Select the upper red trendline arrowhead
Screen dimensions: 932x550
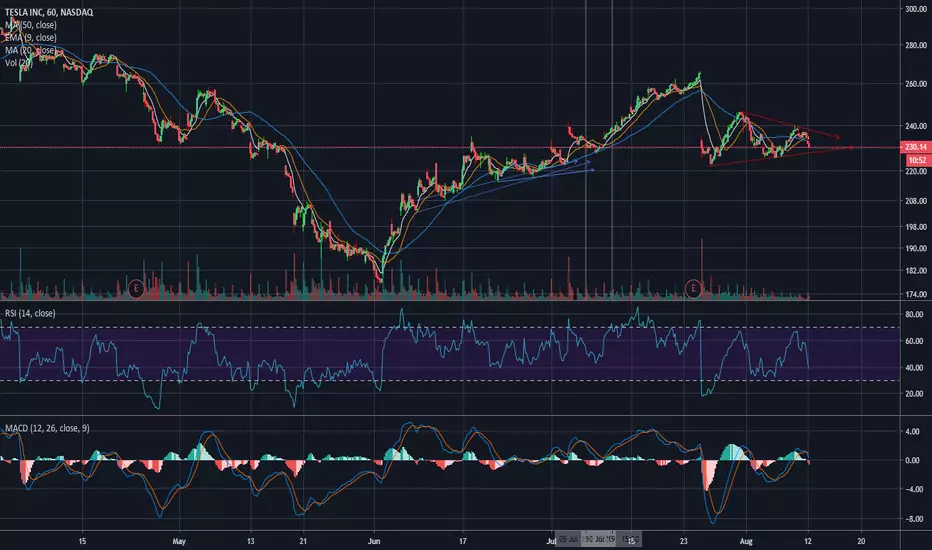click(x=836, y=136)
